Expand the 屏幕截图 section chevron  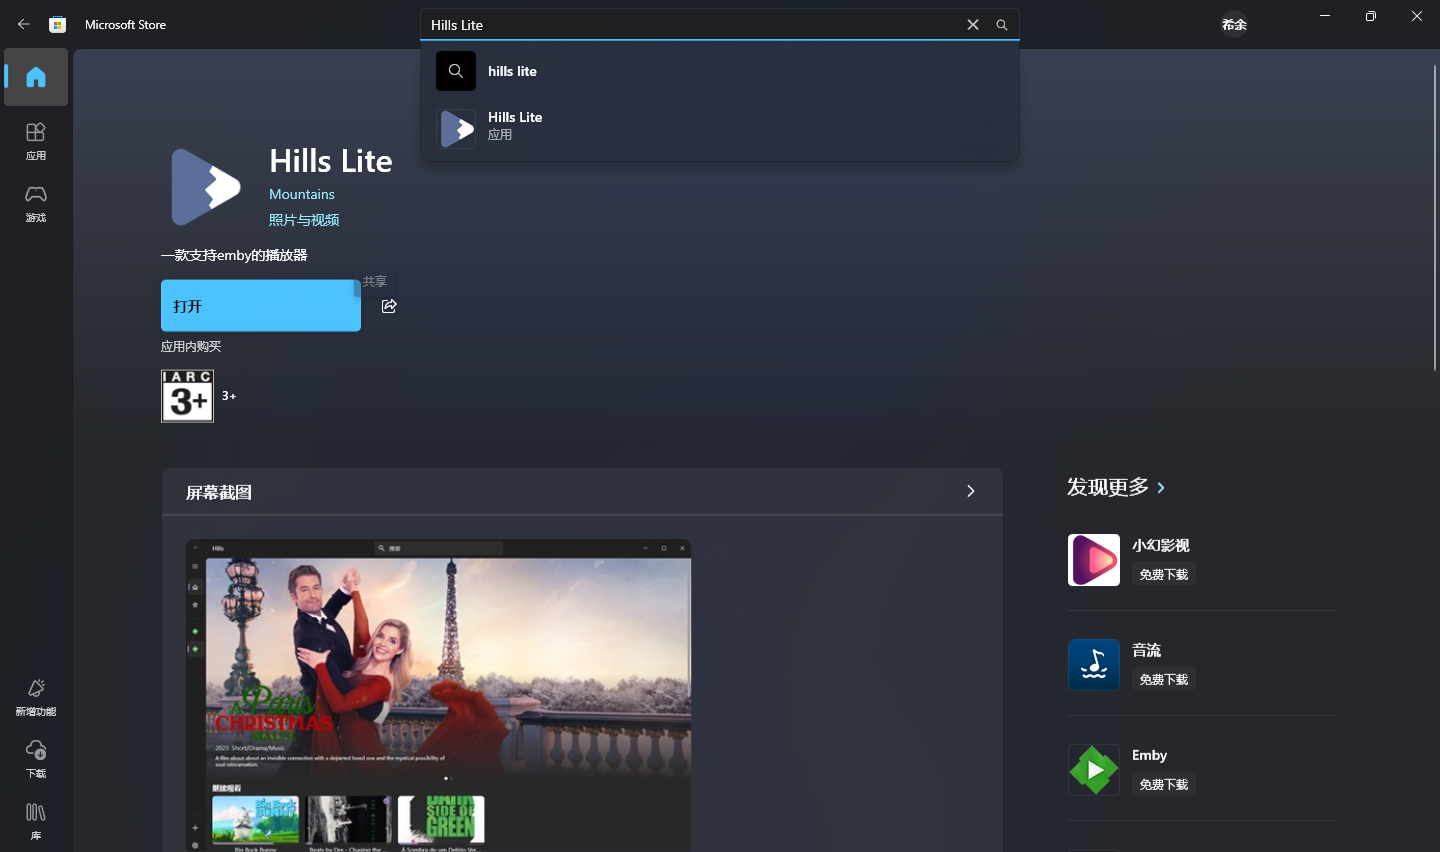tap(970, 491)
